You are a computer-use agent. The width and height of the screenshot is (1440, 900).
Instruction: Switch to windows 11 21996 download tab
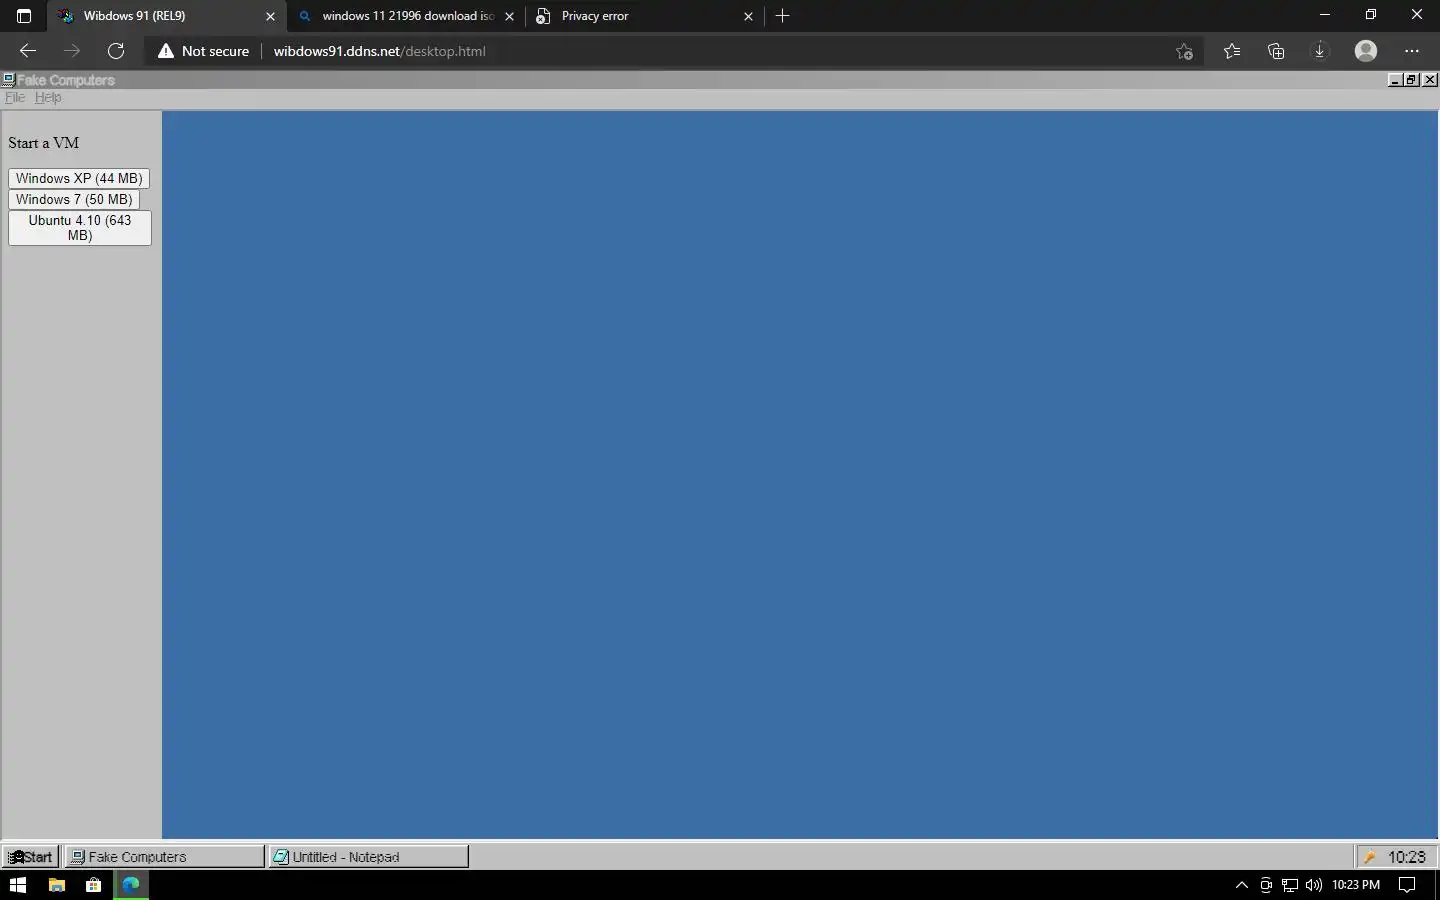click(407, 16)
